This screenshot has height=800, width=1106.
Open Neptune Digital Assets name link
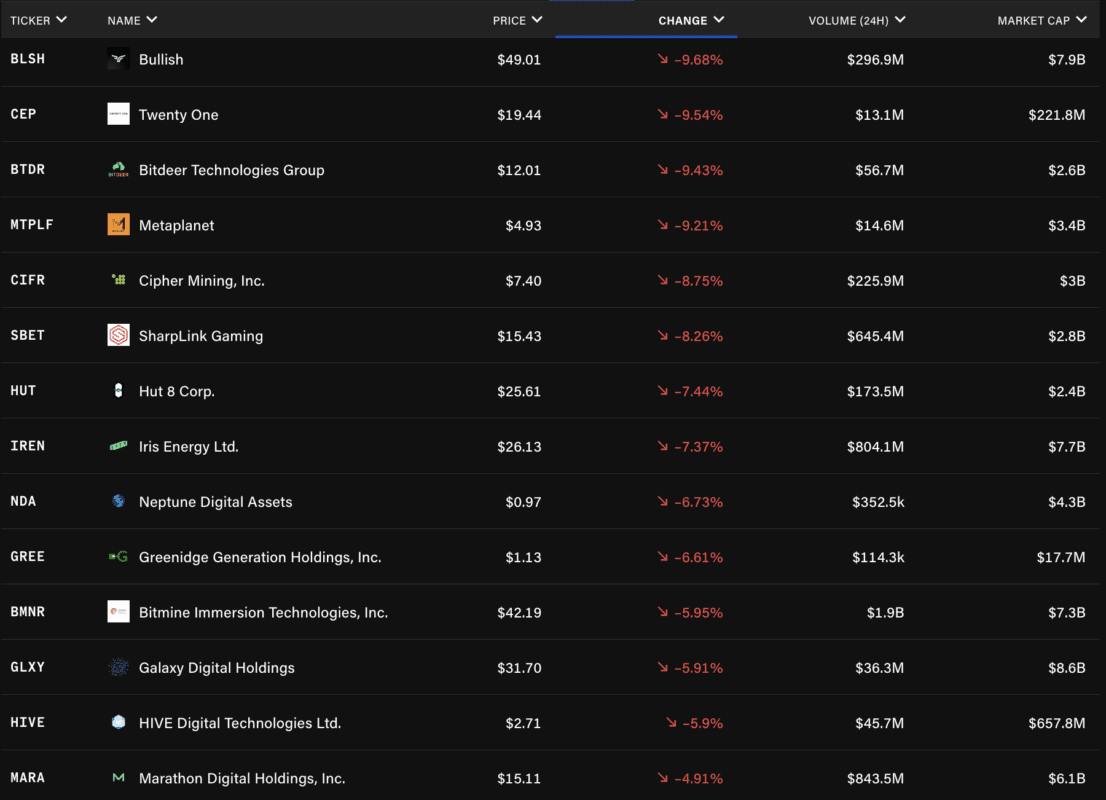pyautogui.click(x=215, y=502)
